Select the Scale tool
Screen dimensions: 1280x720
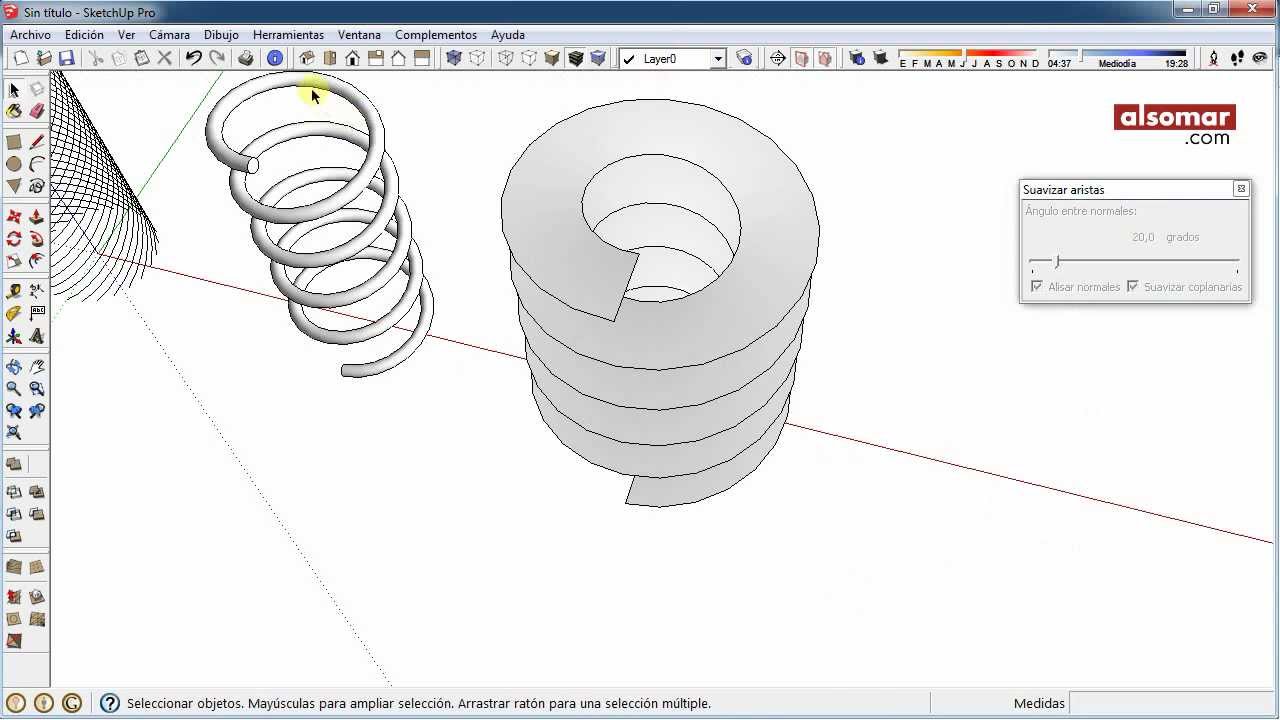click(x=14, y=261)
